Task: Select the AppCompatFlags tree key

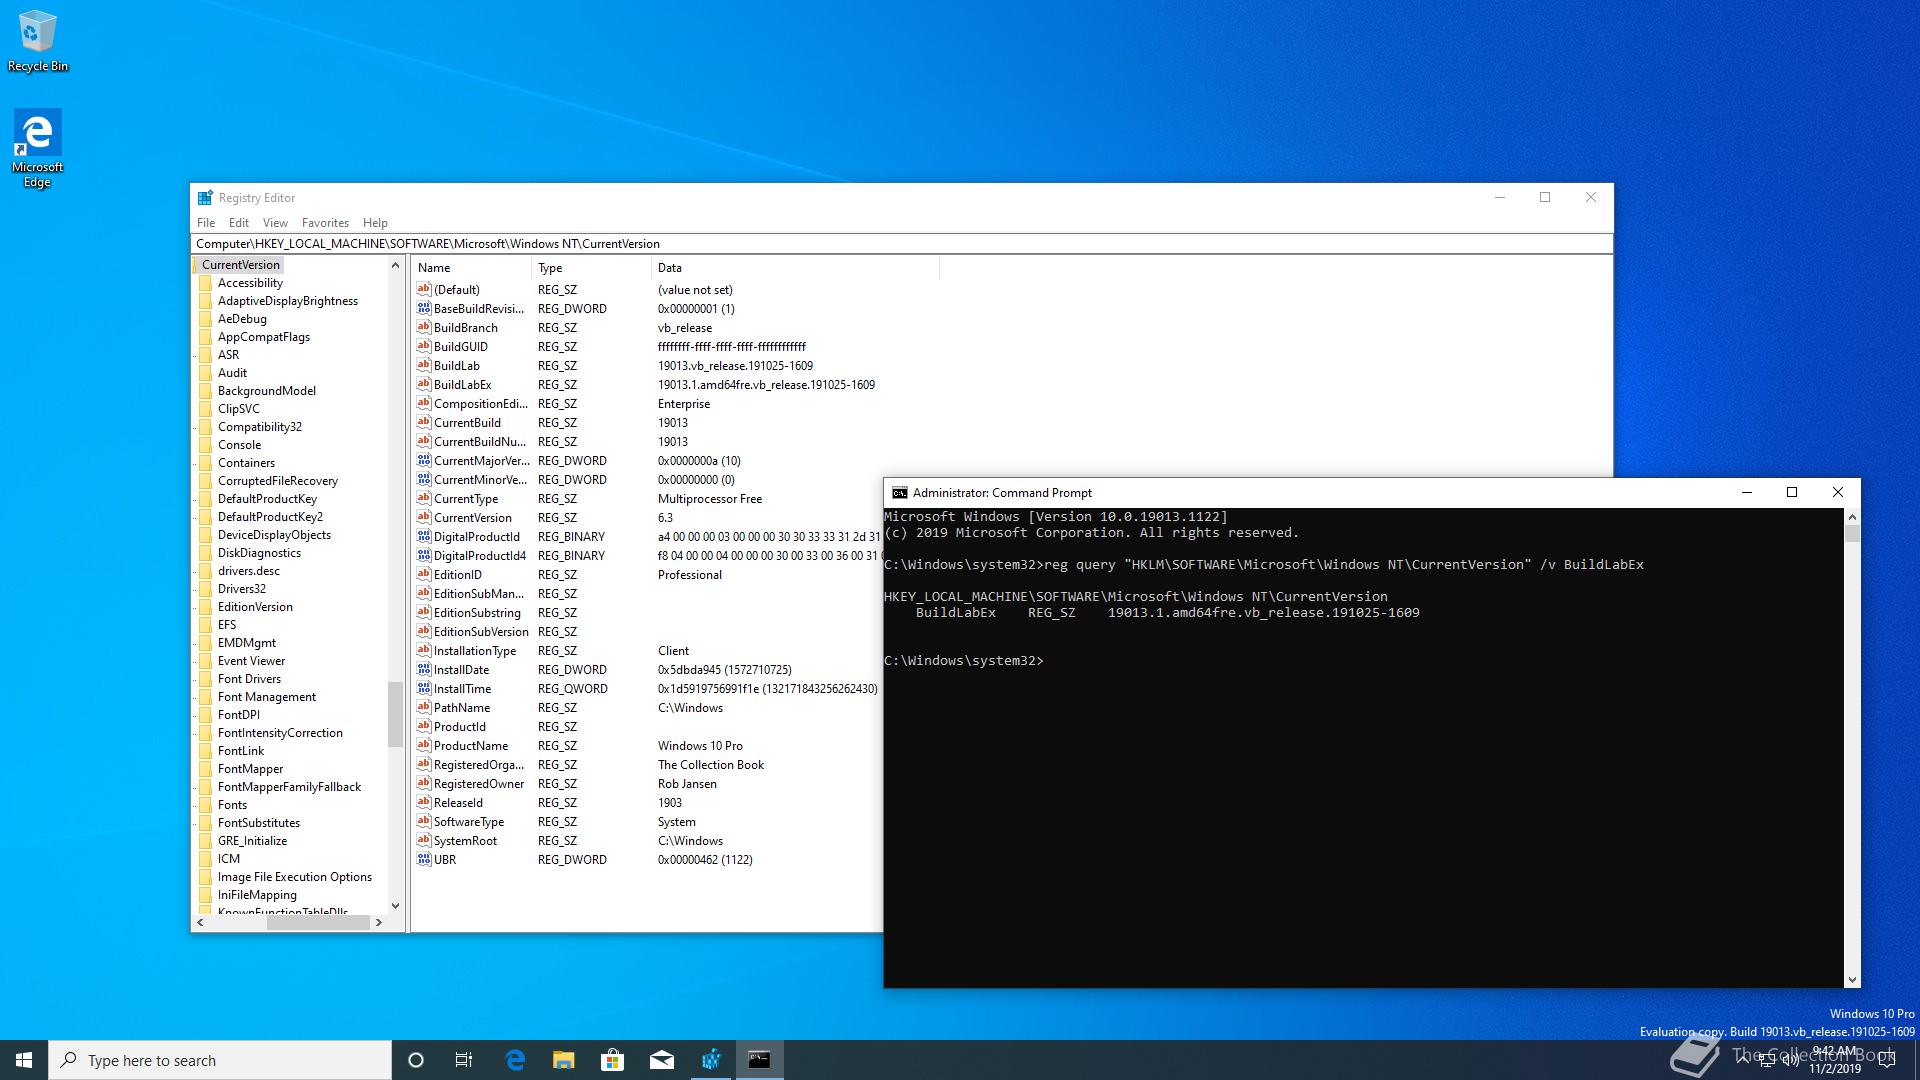Action: click(x=264, y=337)
